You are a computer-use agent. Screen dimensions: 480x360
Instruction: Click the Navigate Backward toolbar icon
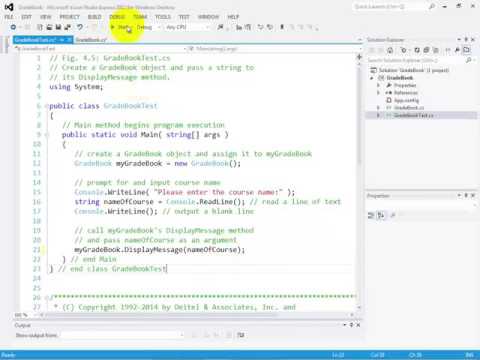point(13,27)
